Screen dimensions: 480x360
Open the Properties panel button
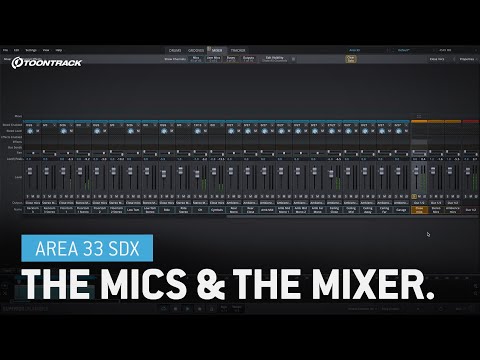coord(467,59)
